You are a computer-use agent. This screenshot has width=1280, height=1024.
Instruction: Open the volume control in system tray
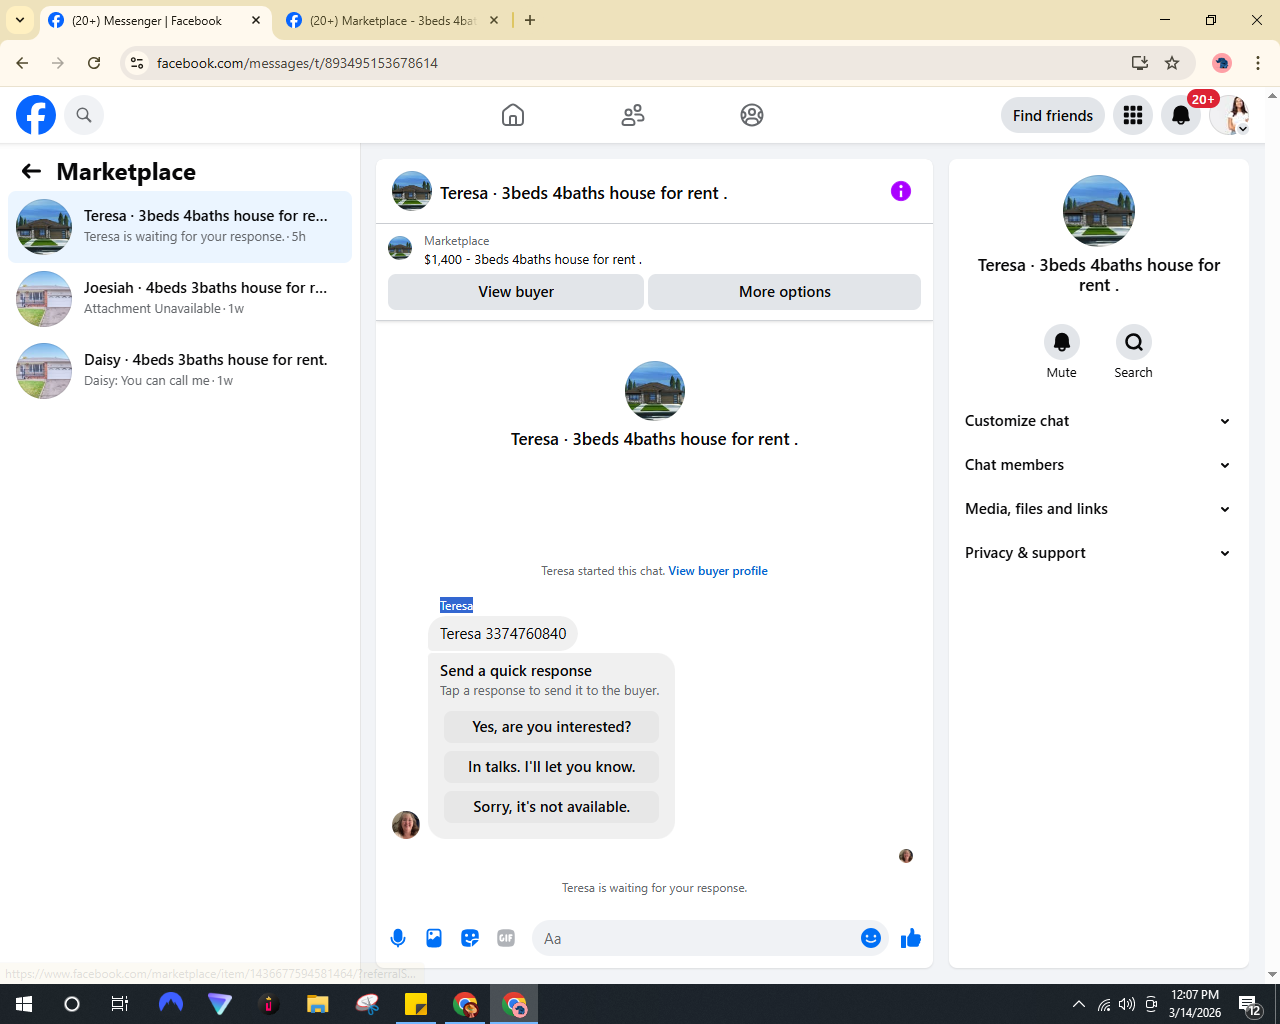(x=1127, y=1004)
